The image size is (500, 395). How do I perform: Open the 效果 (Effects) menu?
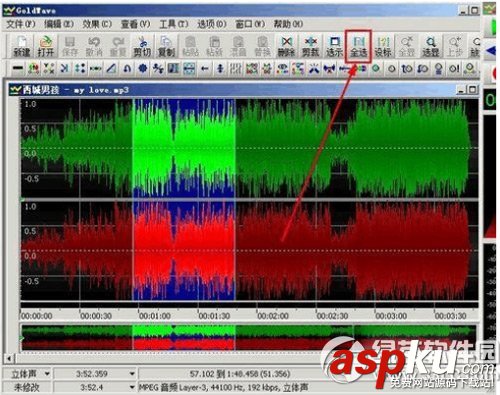[97, 24]
